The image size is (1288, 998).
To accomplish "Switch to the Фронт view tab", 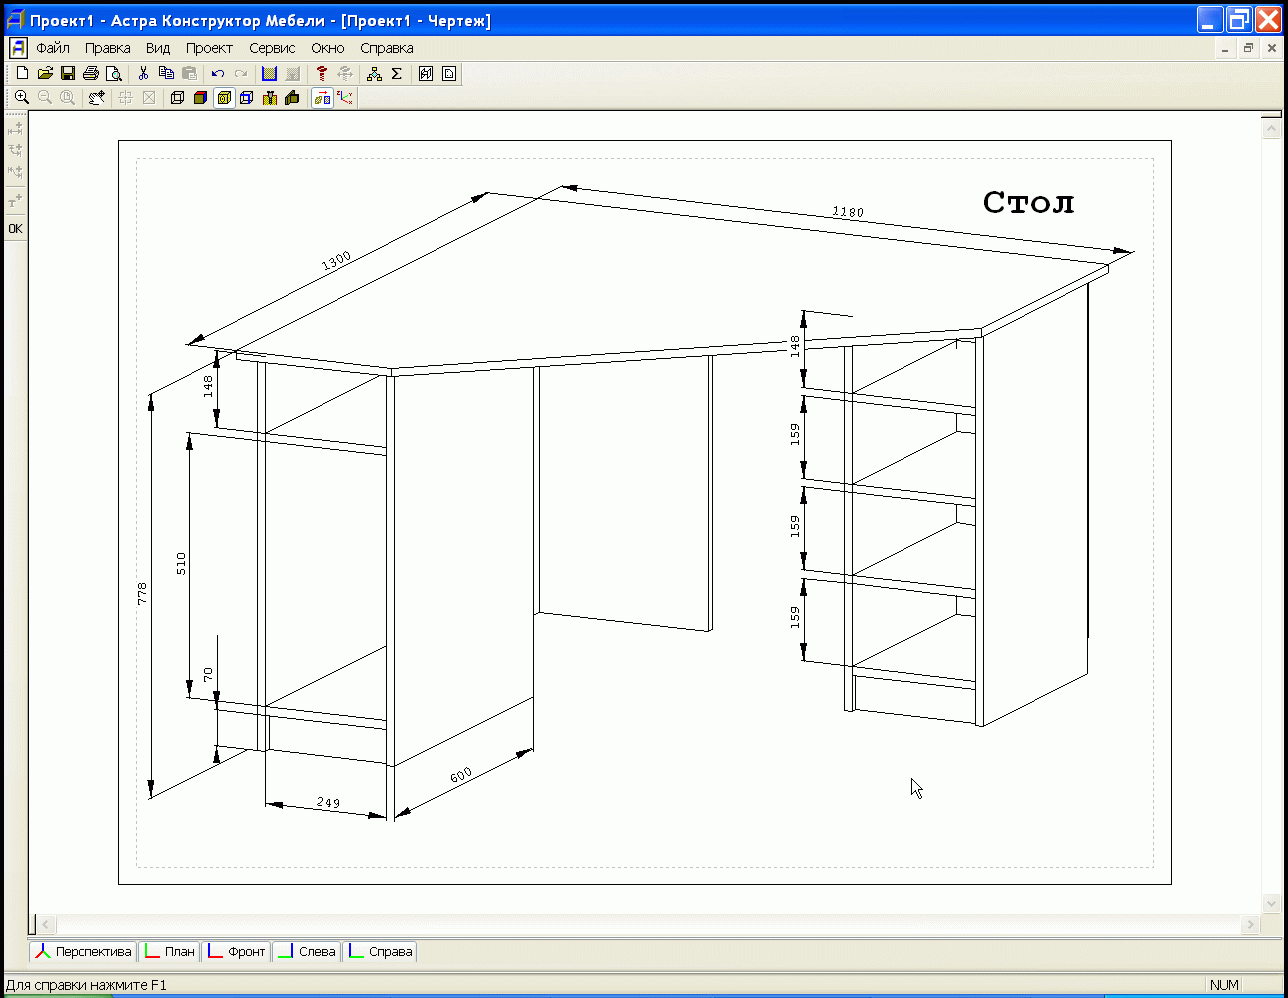I will point(236,951).
